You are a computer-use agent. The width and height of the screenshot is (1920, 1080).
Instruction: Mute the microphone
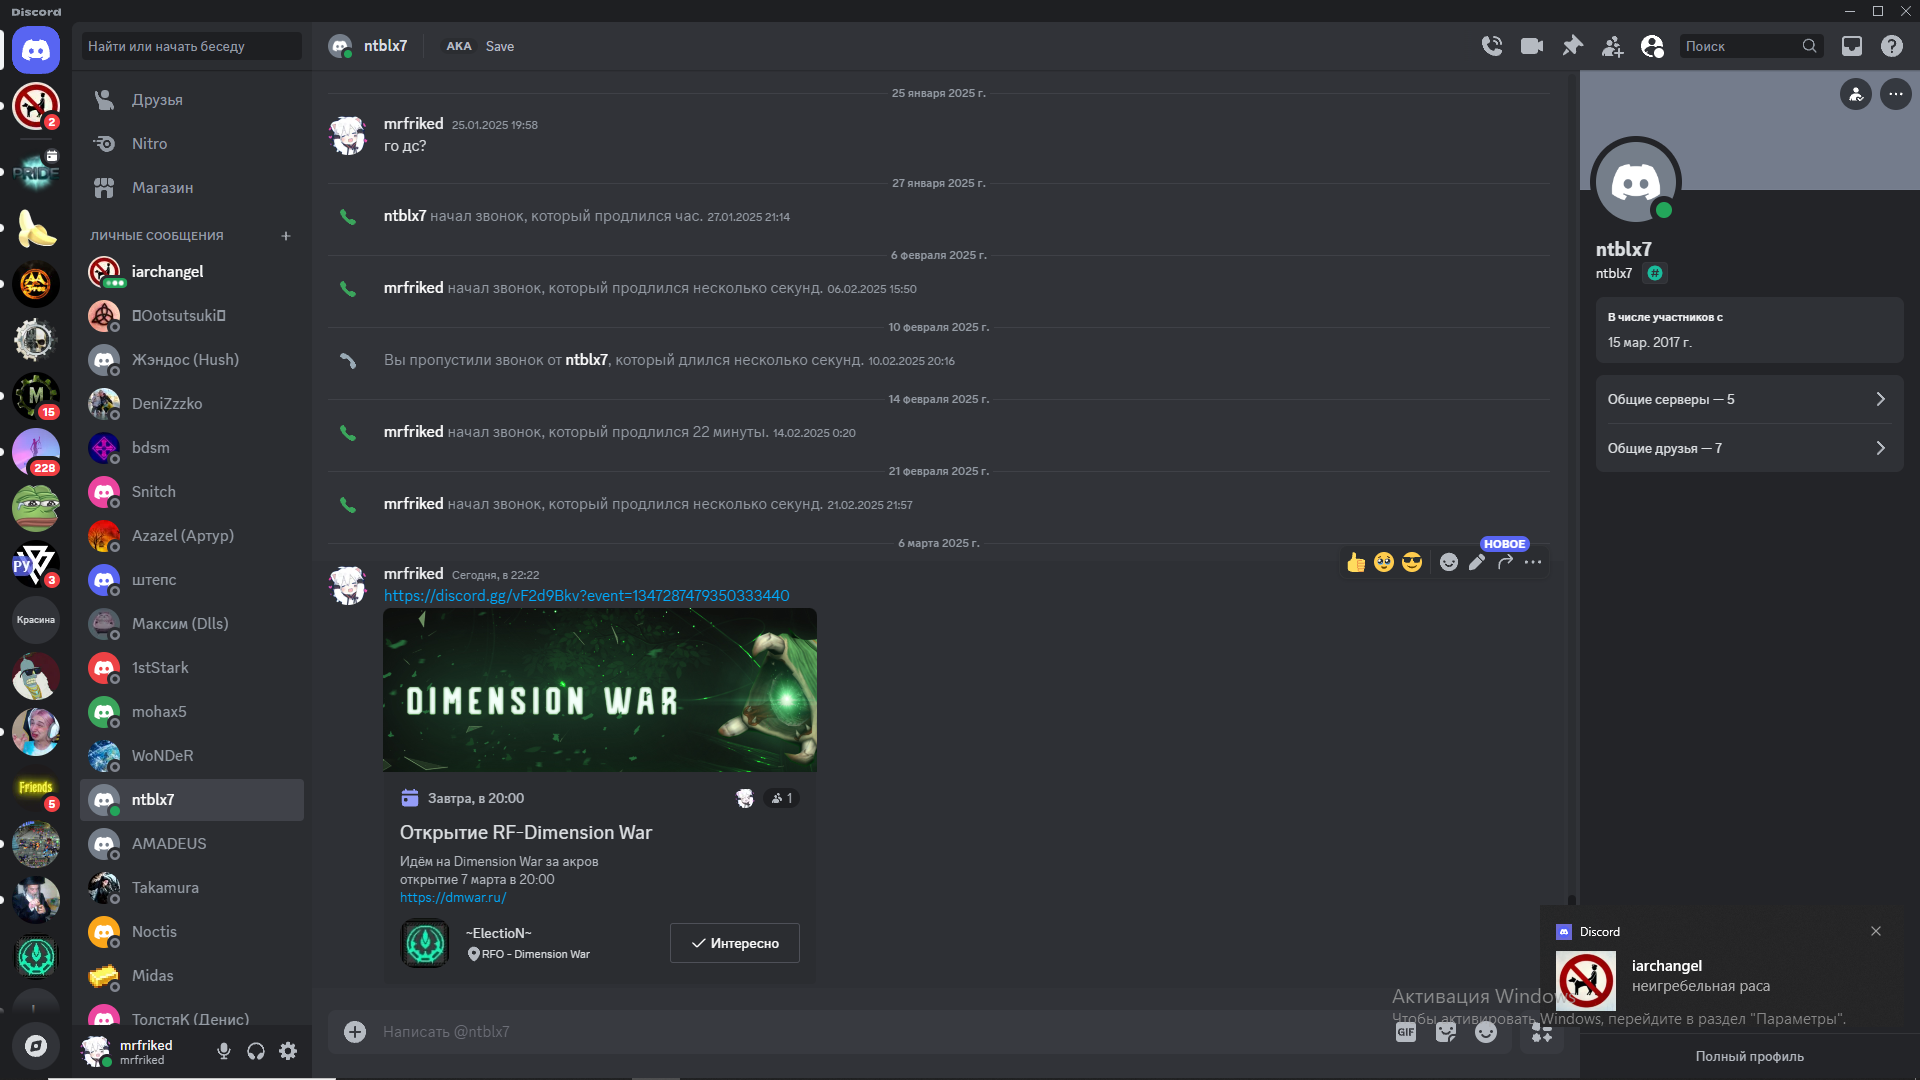[x=224, y=1051]
